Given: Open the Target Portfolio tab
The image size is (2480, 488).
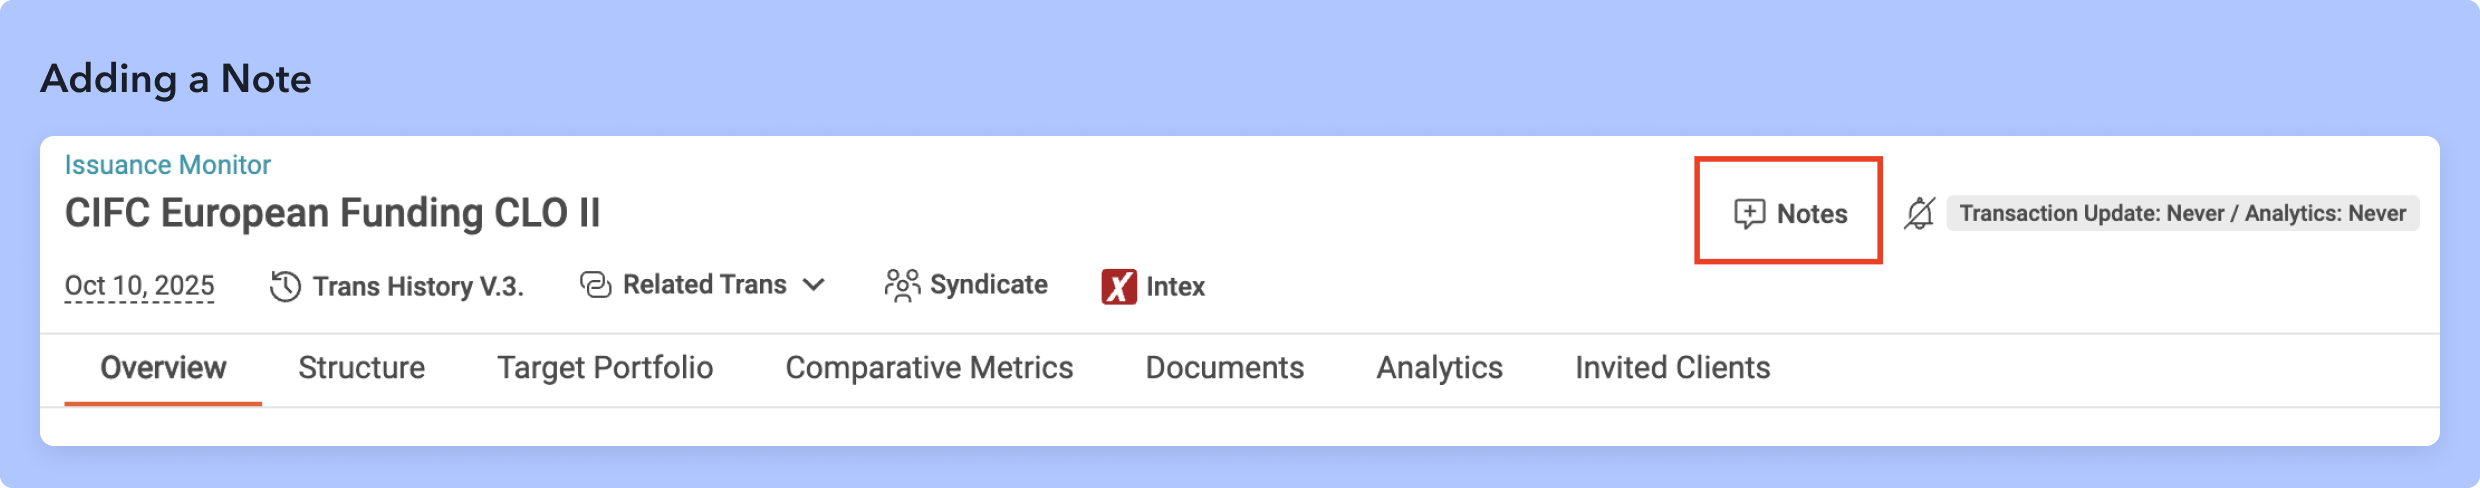Looking at the screenshot, I should (605, 368).
